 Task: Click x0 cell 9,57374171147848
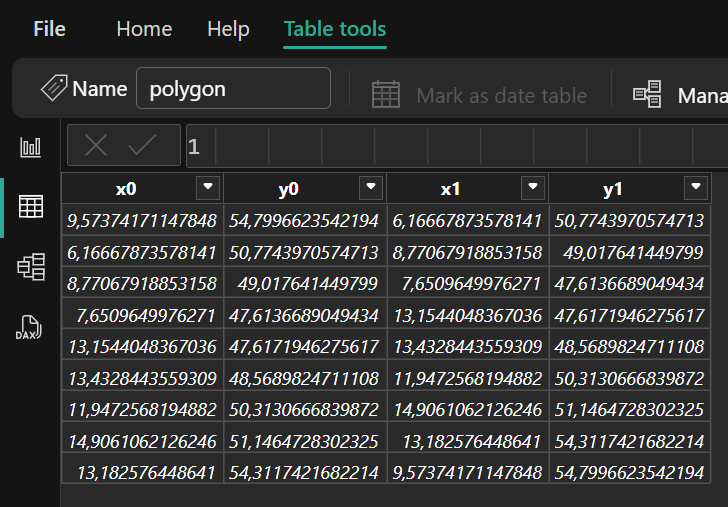[x=142, y=221]
